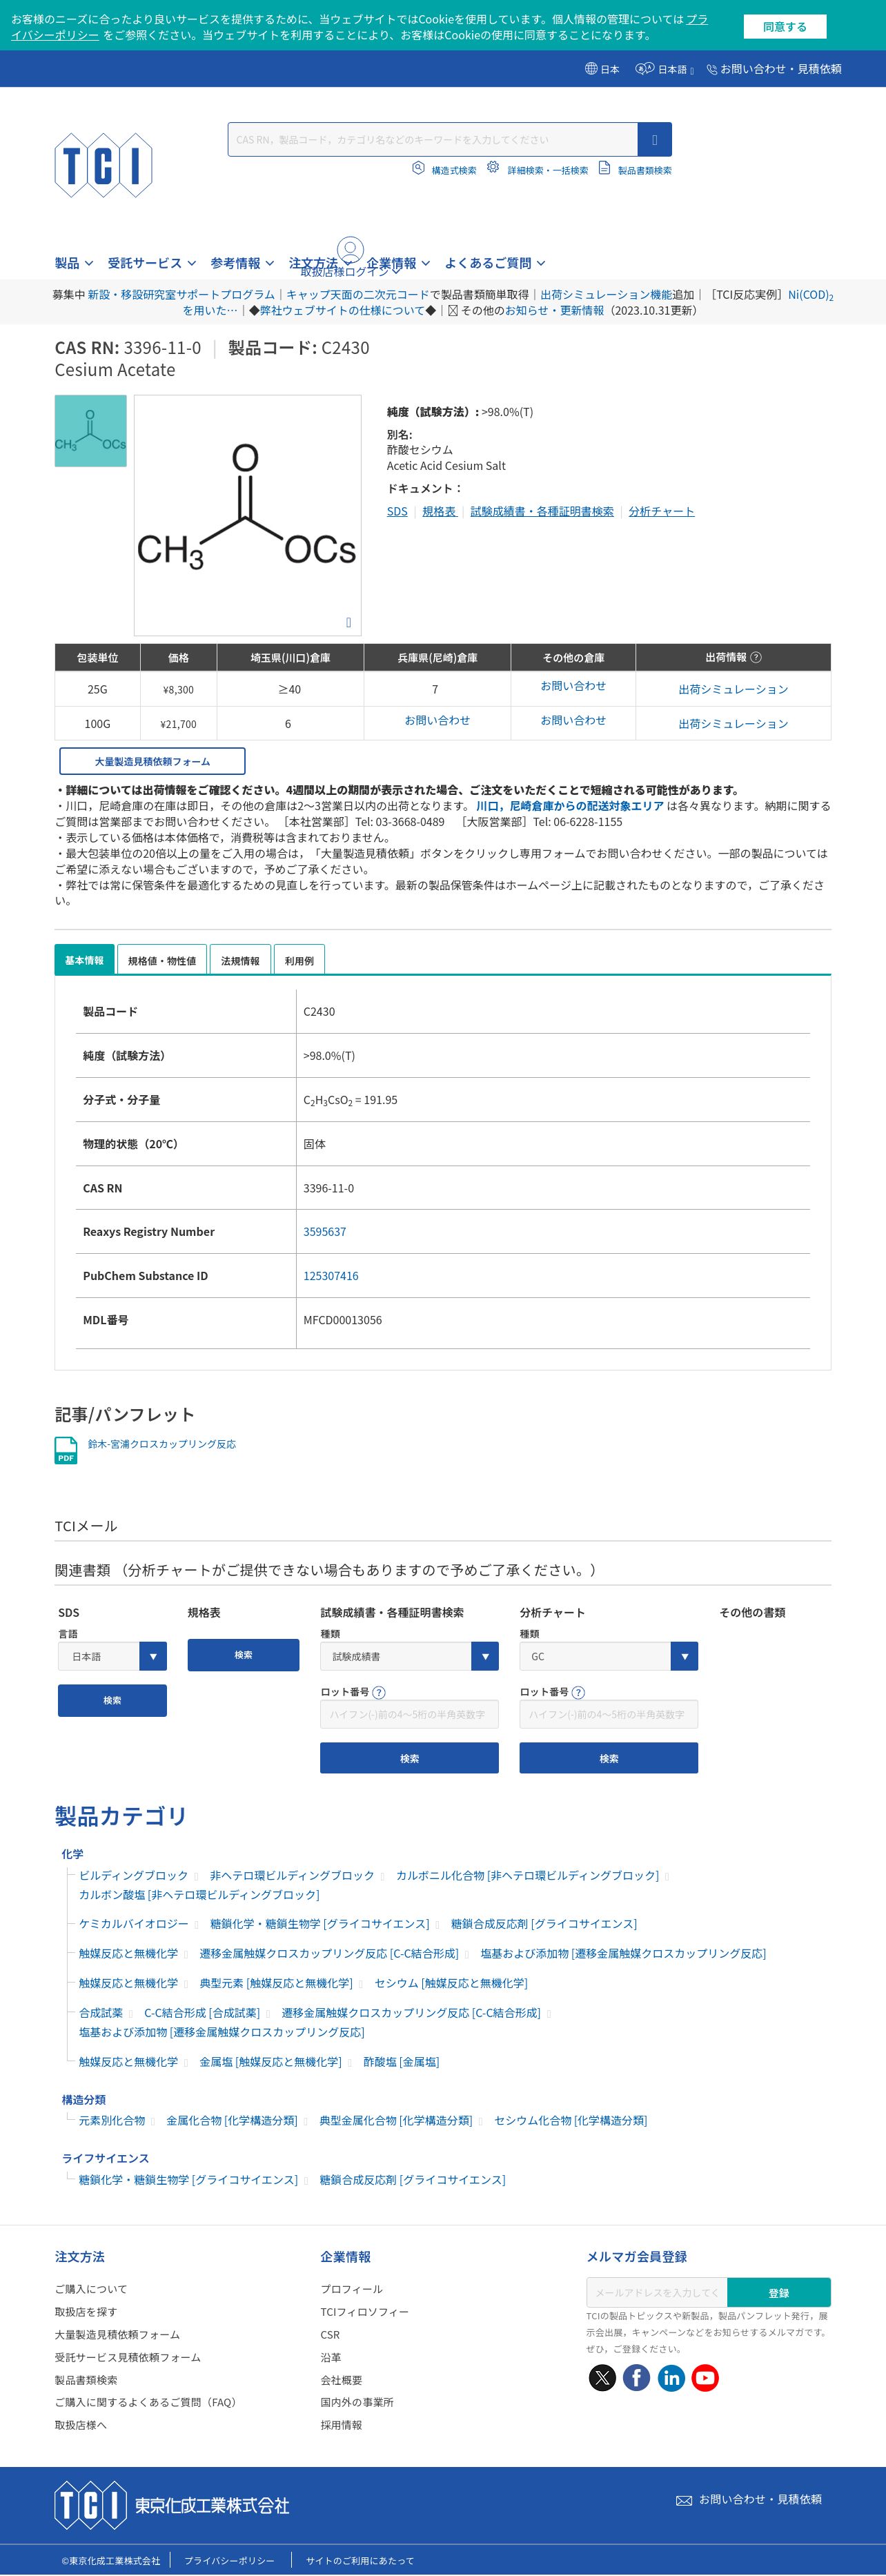Click the TCI logo in the header
The image size is (886, 2576).
[x=103, y=165]
